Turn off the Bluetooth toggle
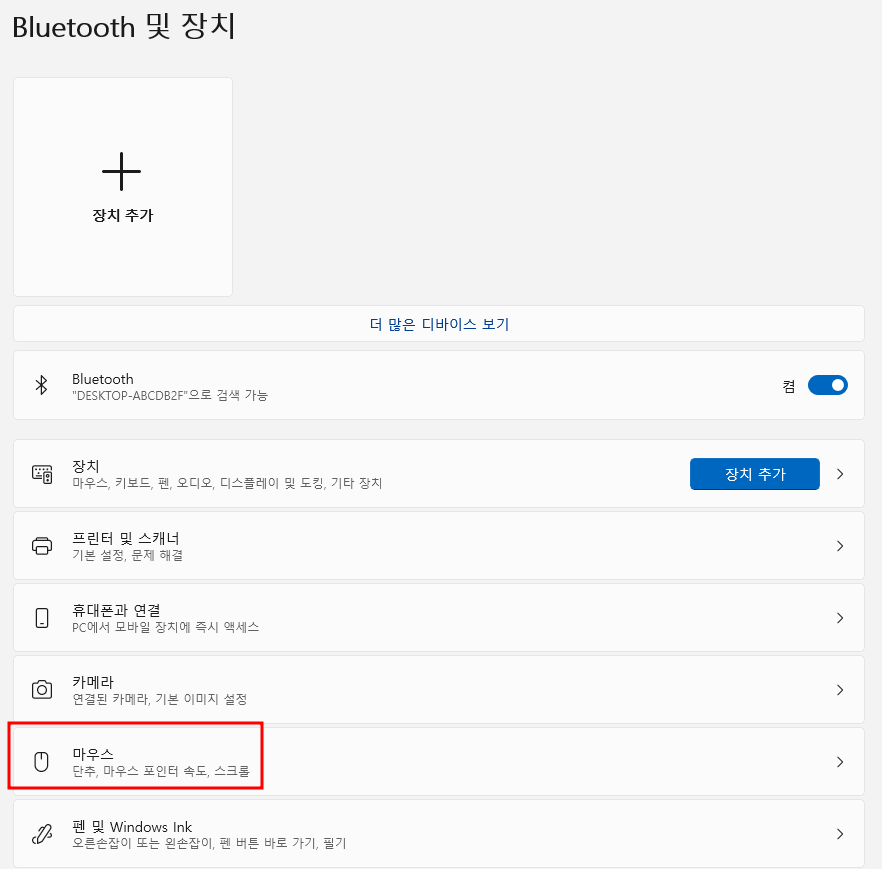The height and width of the screenshot is (869, 882). [828, 385]
